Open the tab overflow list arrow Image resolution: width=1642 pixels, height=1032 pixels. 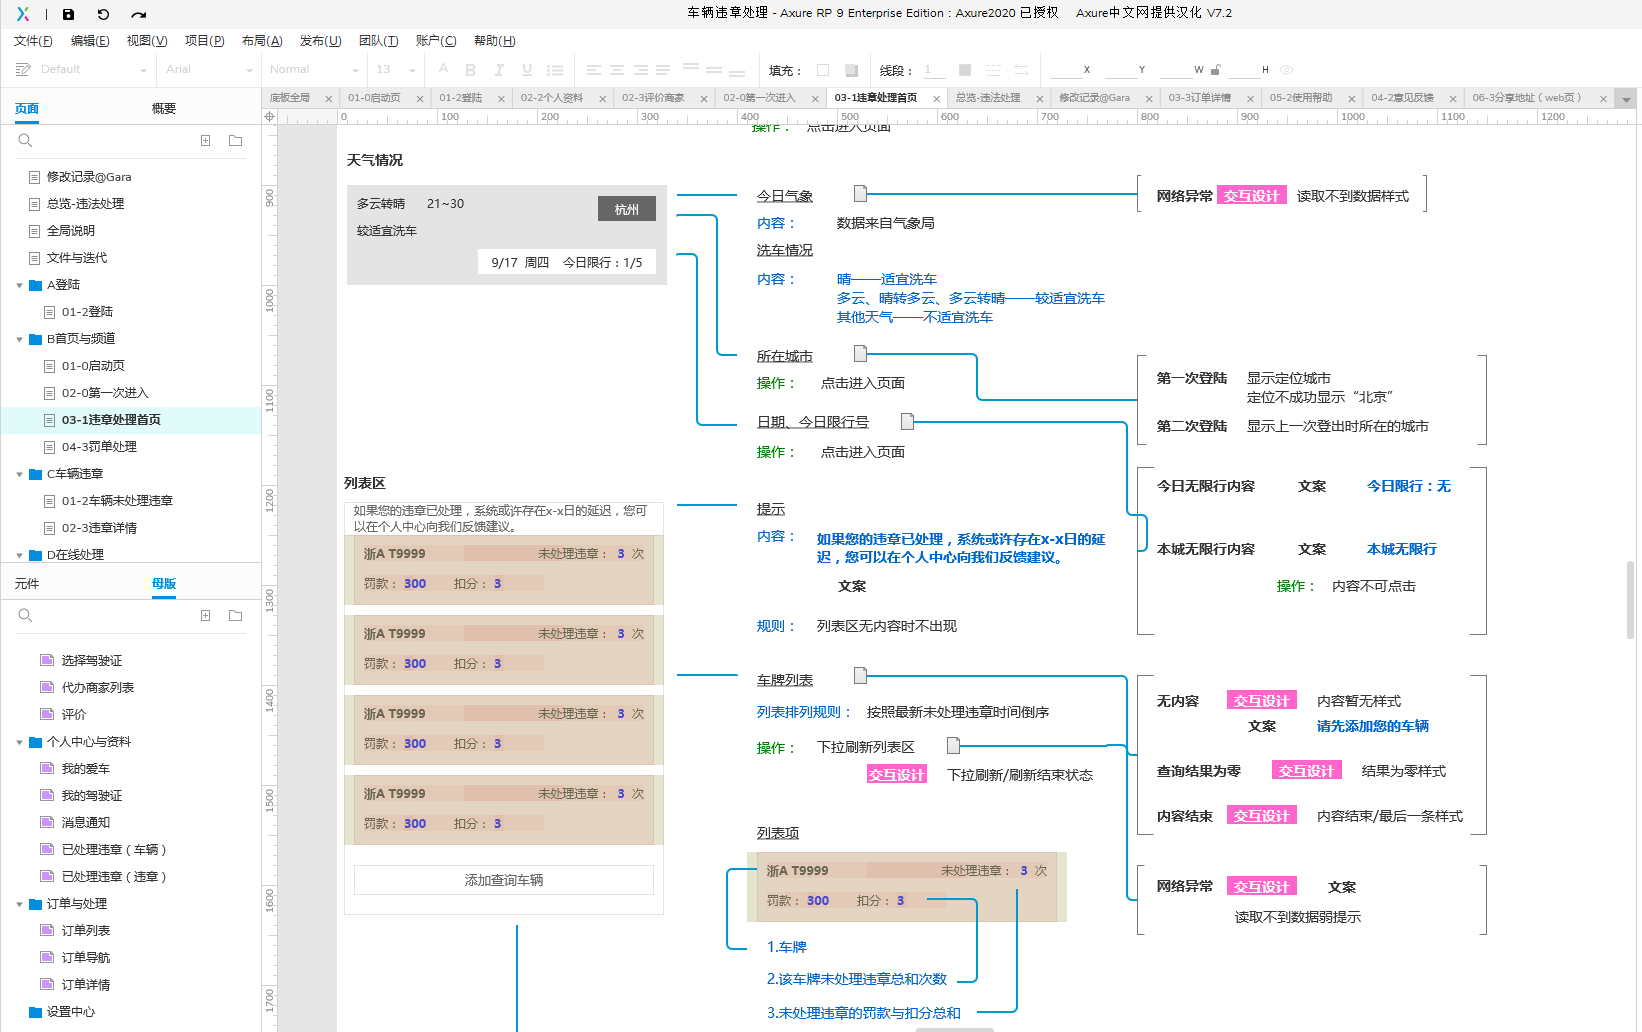(1627, 99)
